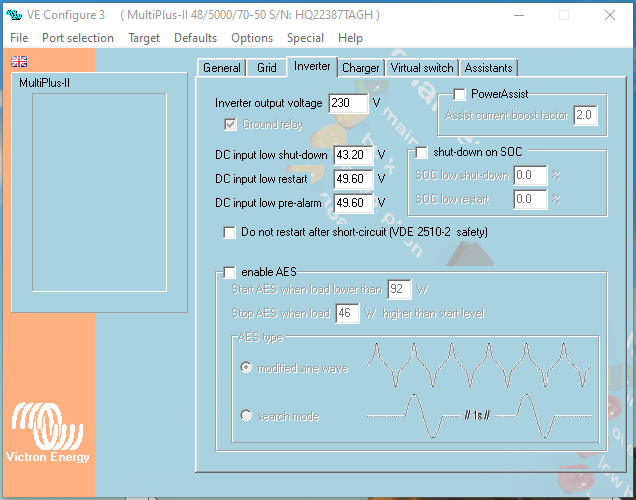Open the Special menu
636x500 pixels.
coord(305,38)
